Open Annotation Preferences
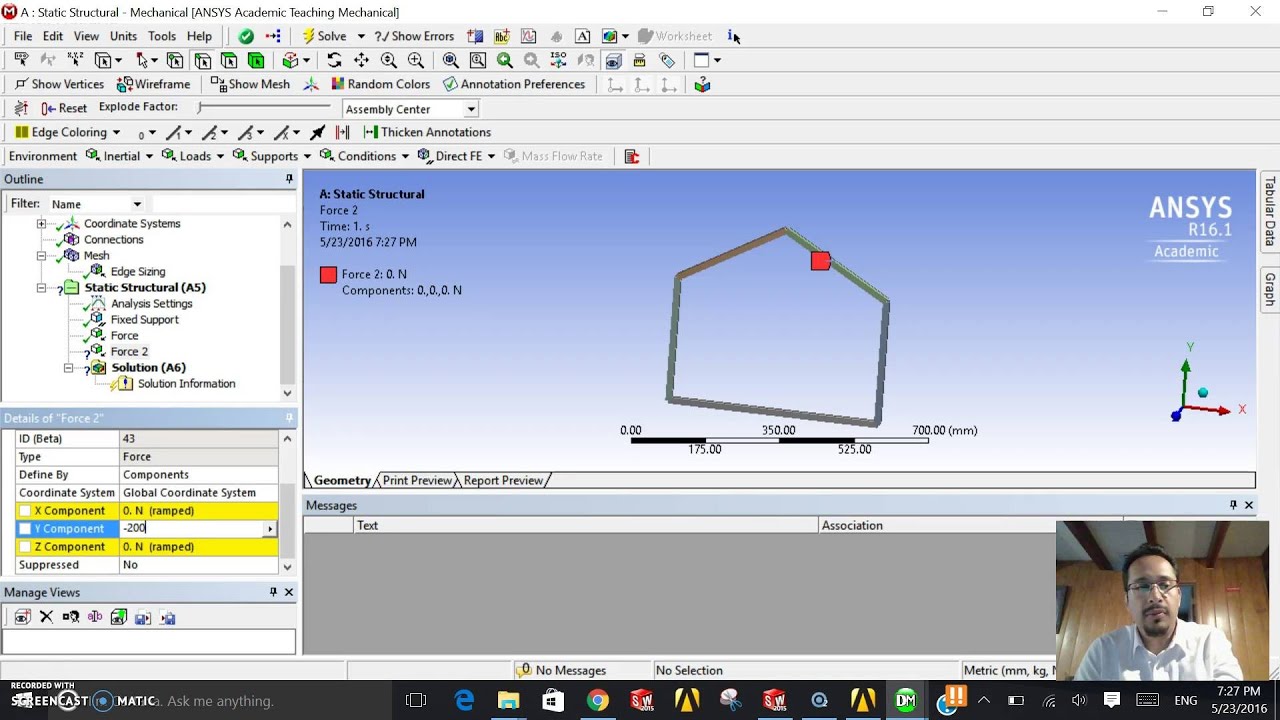Image resolution: width=1280 pixels, height=720 pixels. (514, 84)
